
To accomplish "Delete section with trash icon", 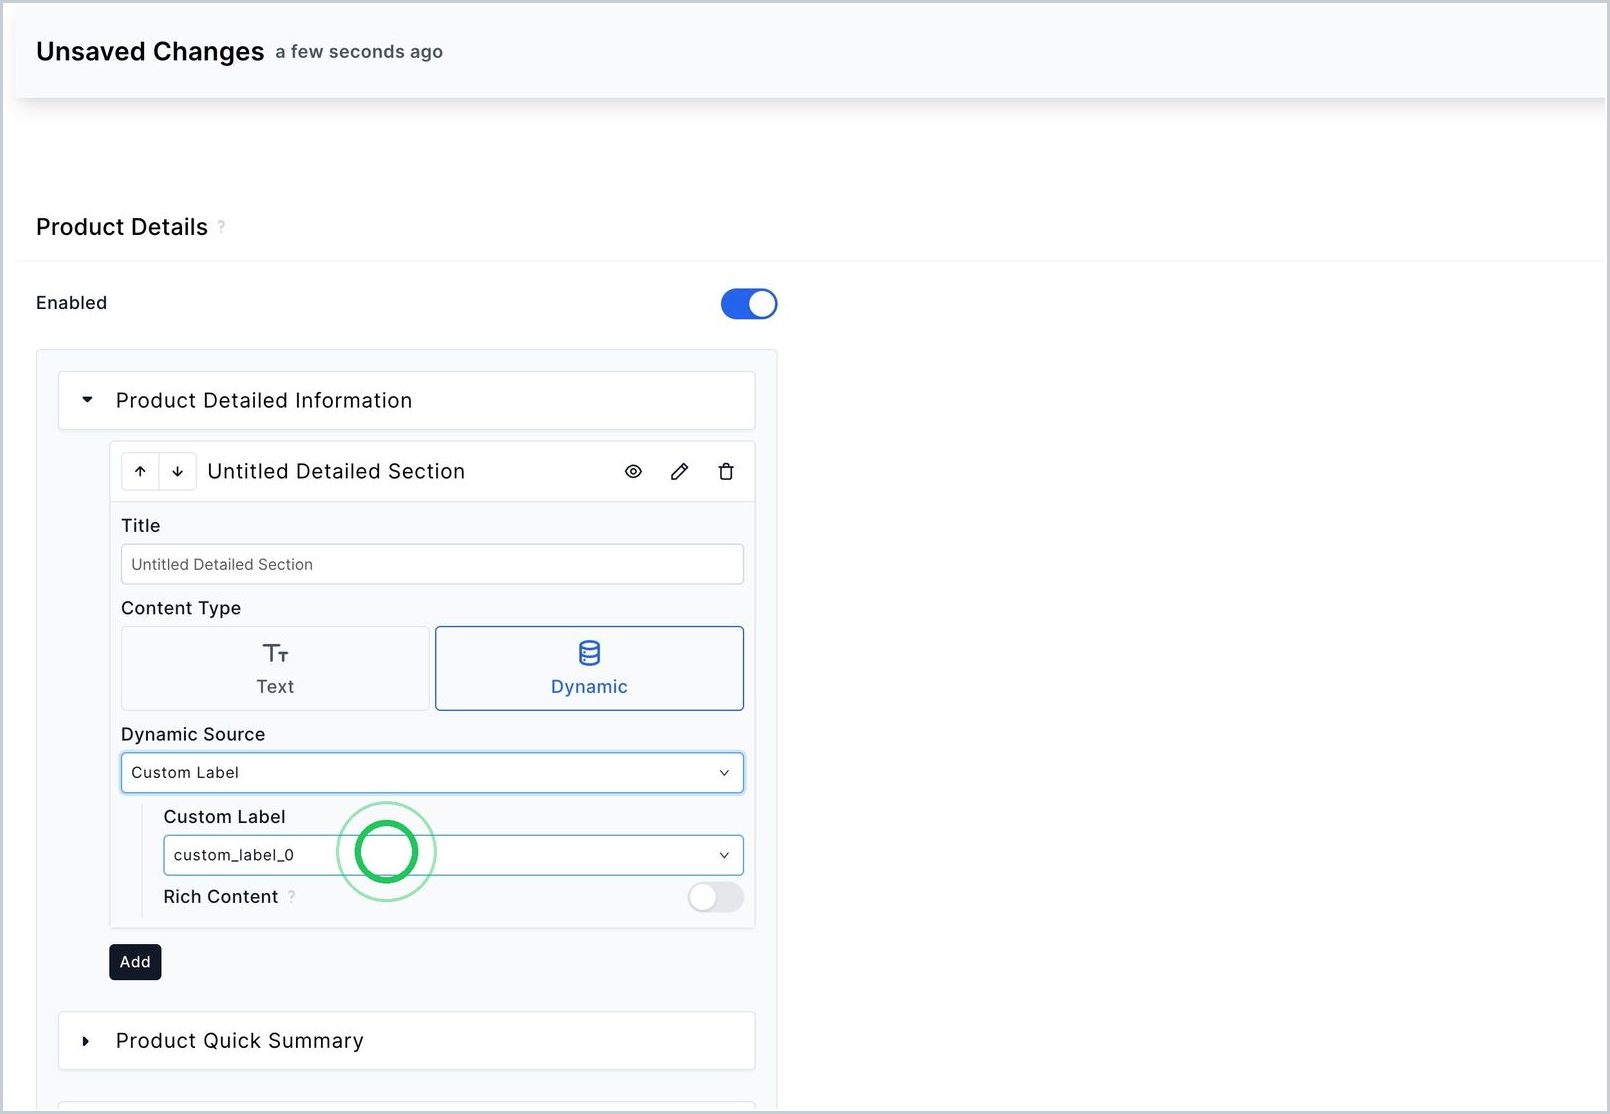I will (726, 471).
